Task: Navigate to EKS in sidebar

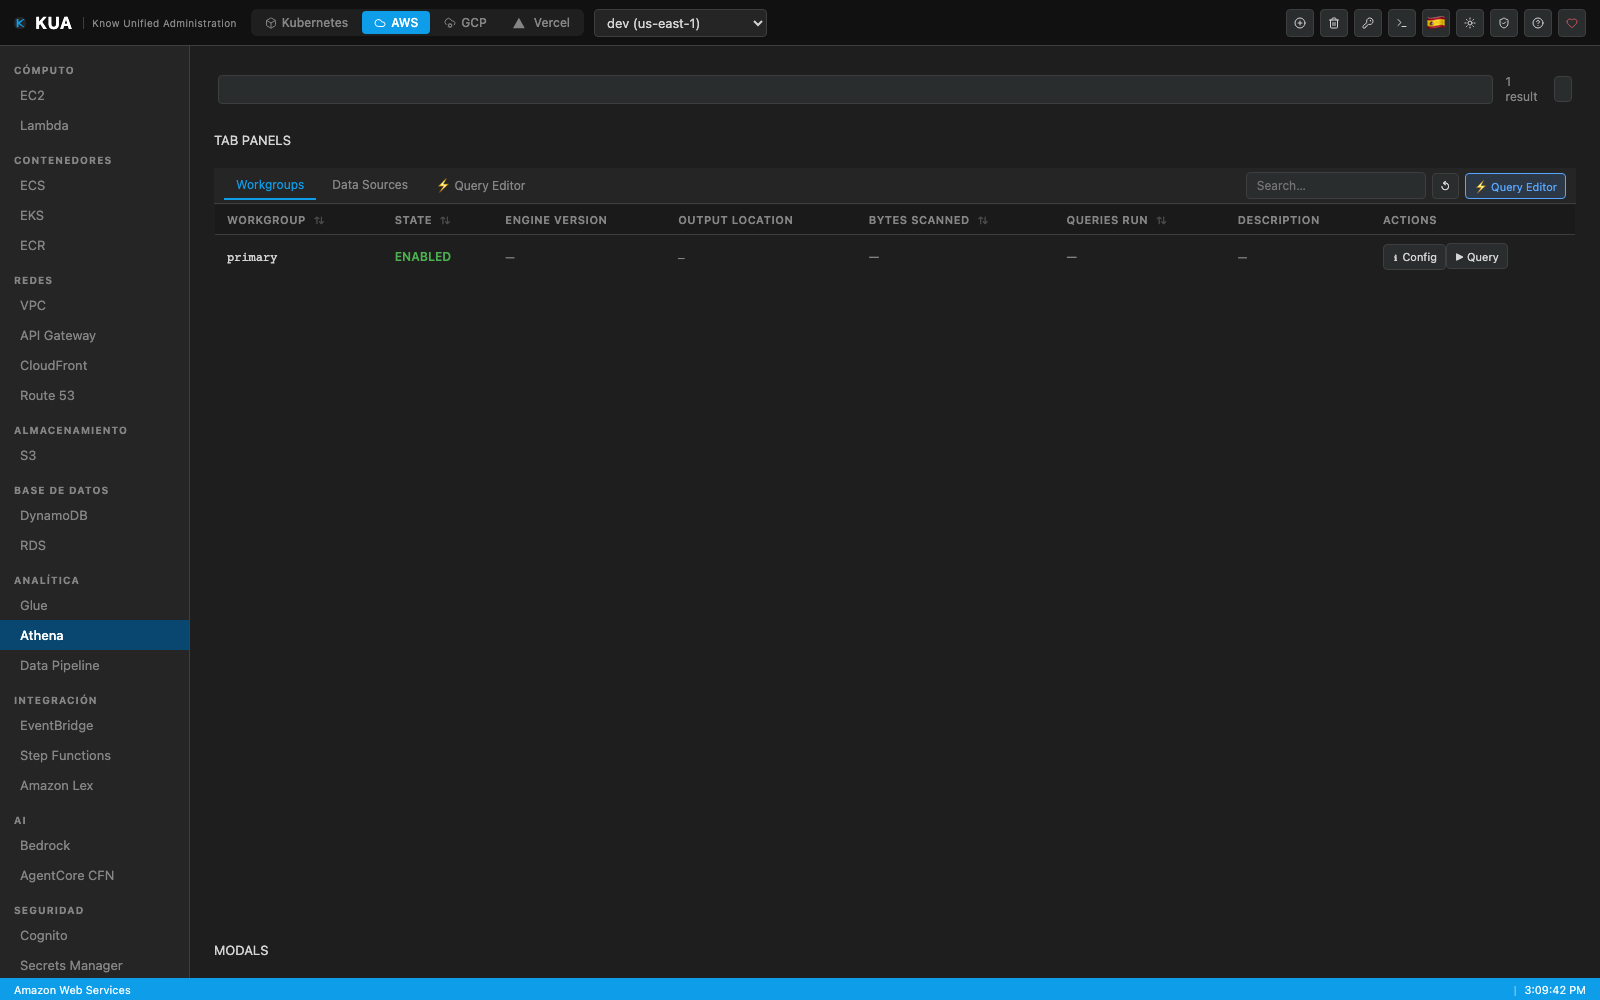Action: (95, 216)
